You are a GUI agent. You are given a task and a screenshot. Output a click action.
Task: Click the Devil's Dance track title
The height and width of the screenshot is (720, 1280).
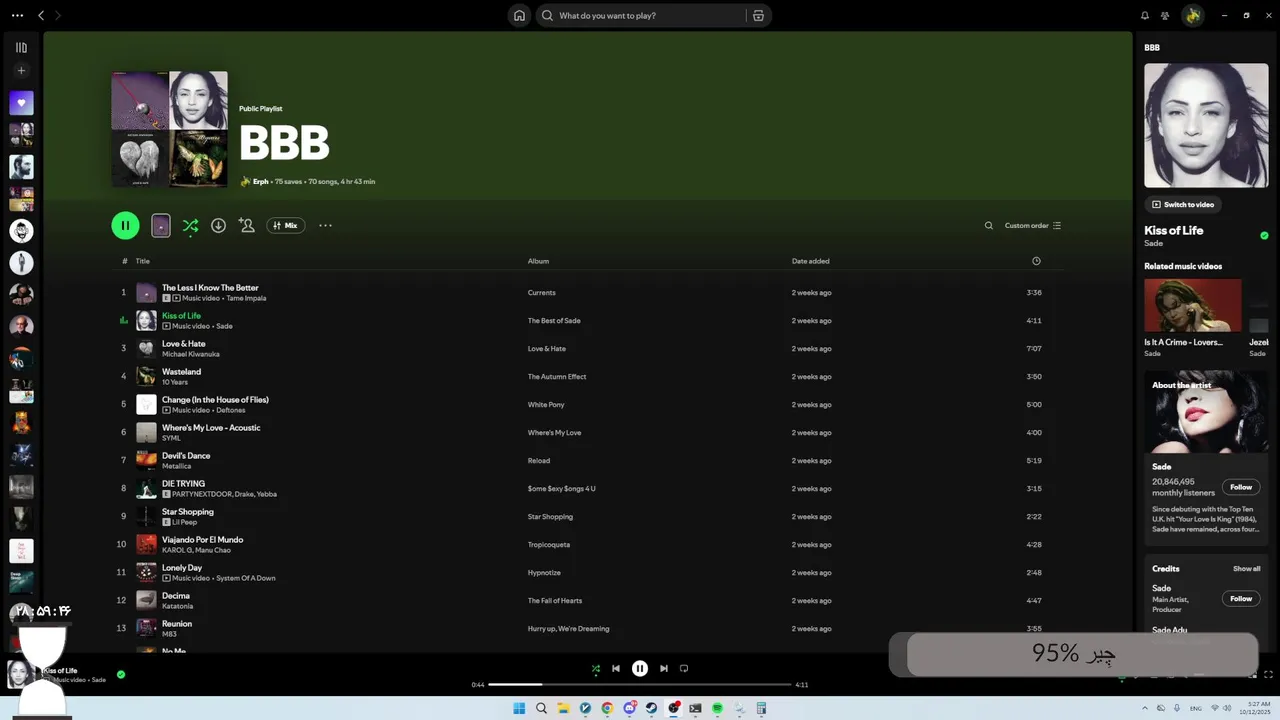pos(186,455)
